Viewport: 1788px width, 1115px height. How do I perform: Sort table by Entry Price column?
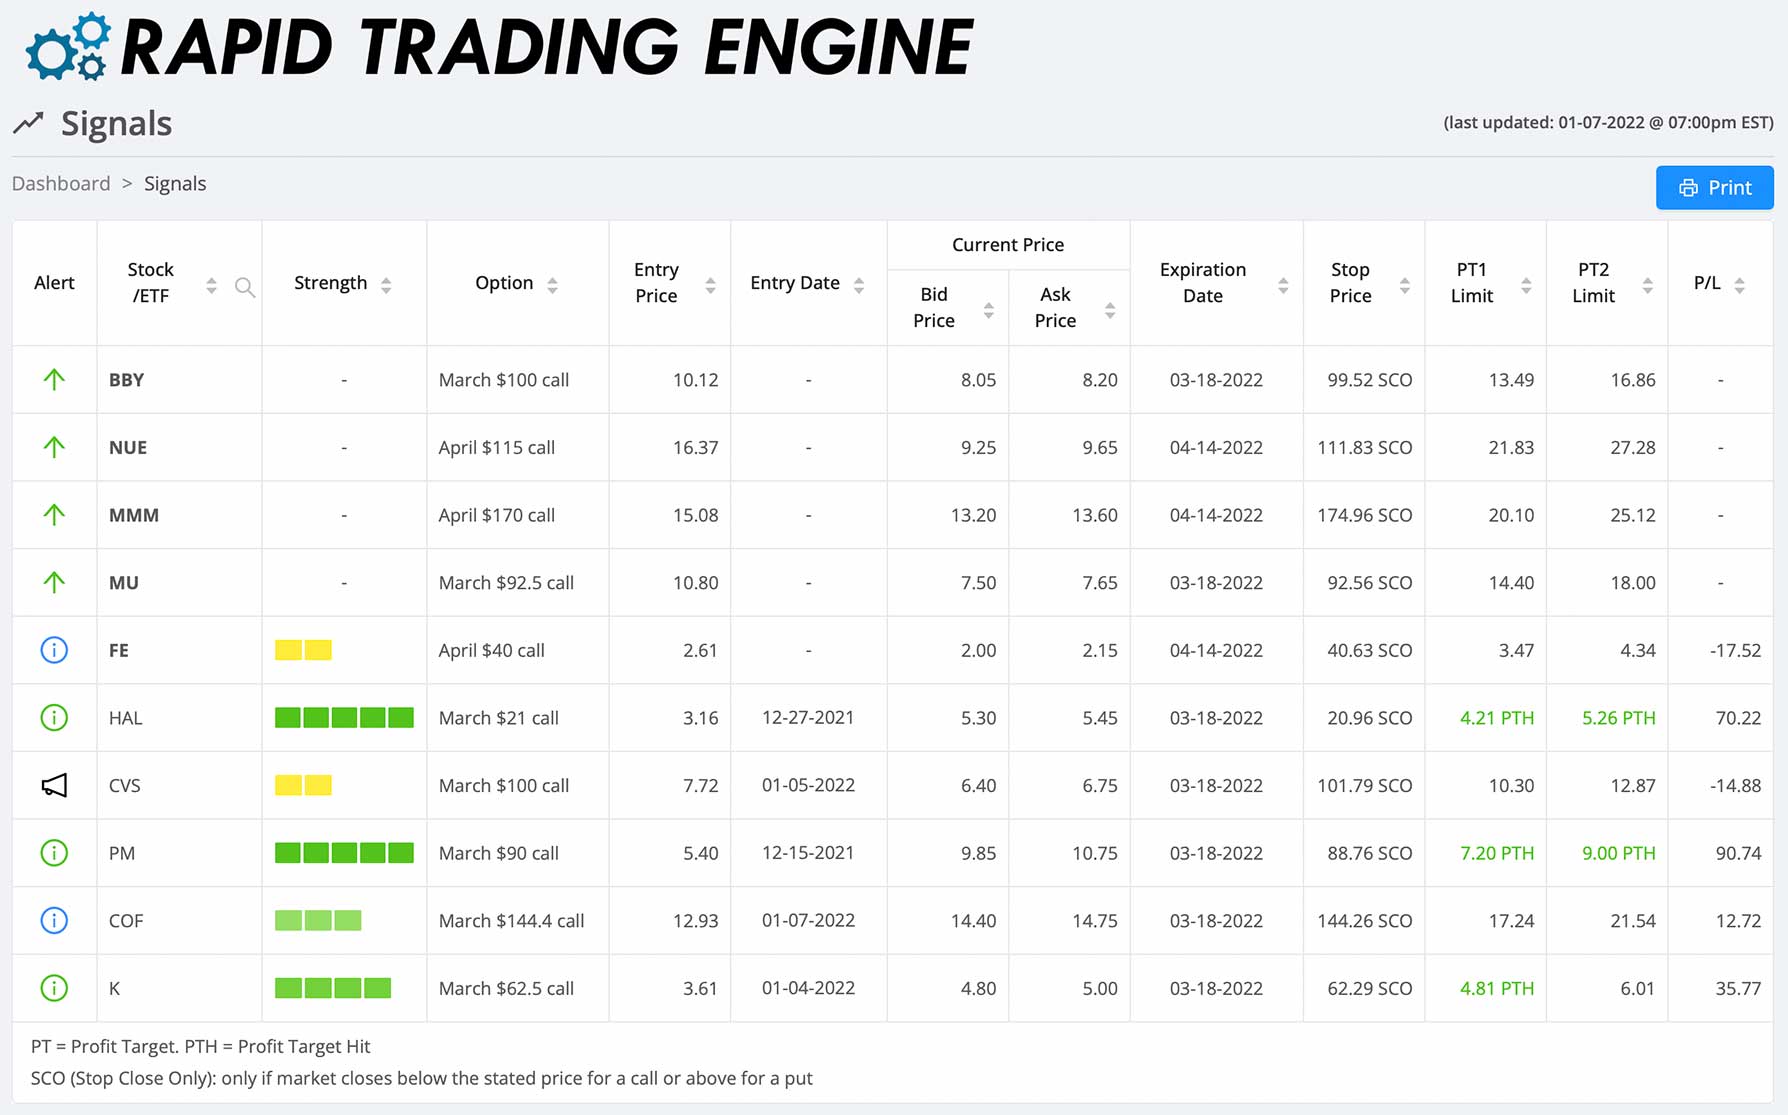710,285
